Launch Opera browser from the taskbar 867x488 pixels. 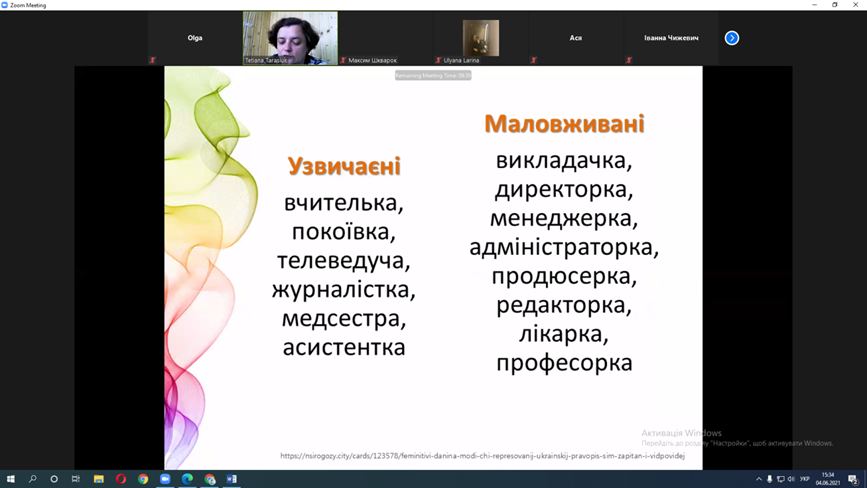point(121,479)
